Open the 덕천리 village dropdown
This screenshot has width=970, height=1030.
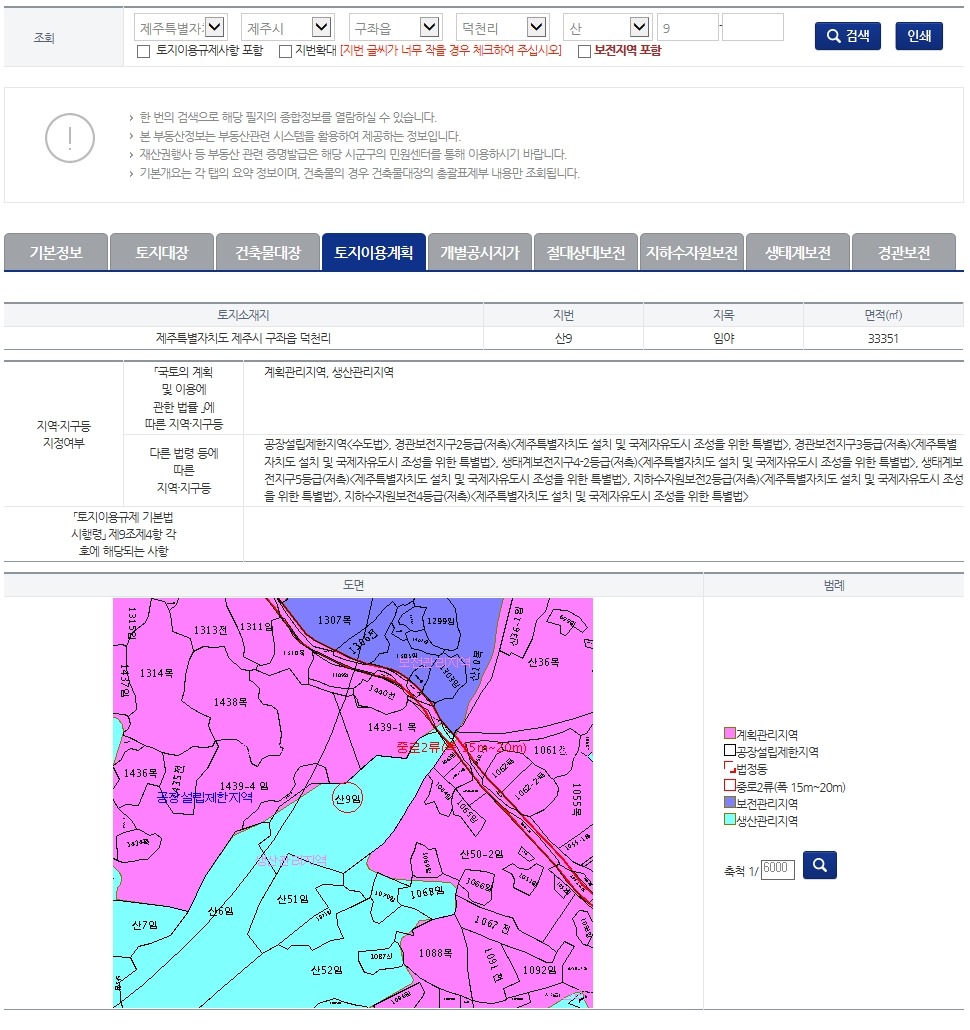click(x=502, y=28)
